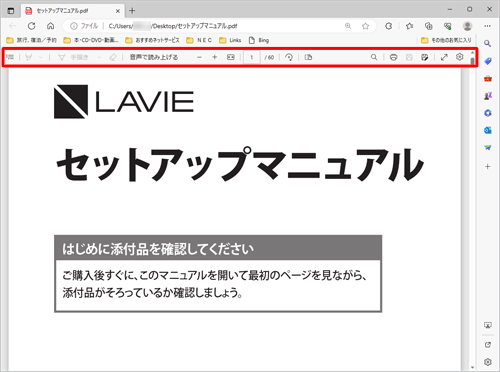This screenshot has height=372, width=500.
Task: Save the PDF document
Action: click(x=409, y=57)
